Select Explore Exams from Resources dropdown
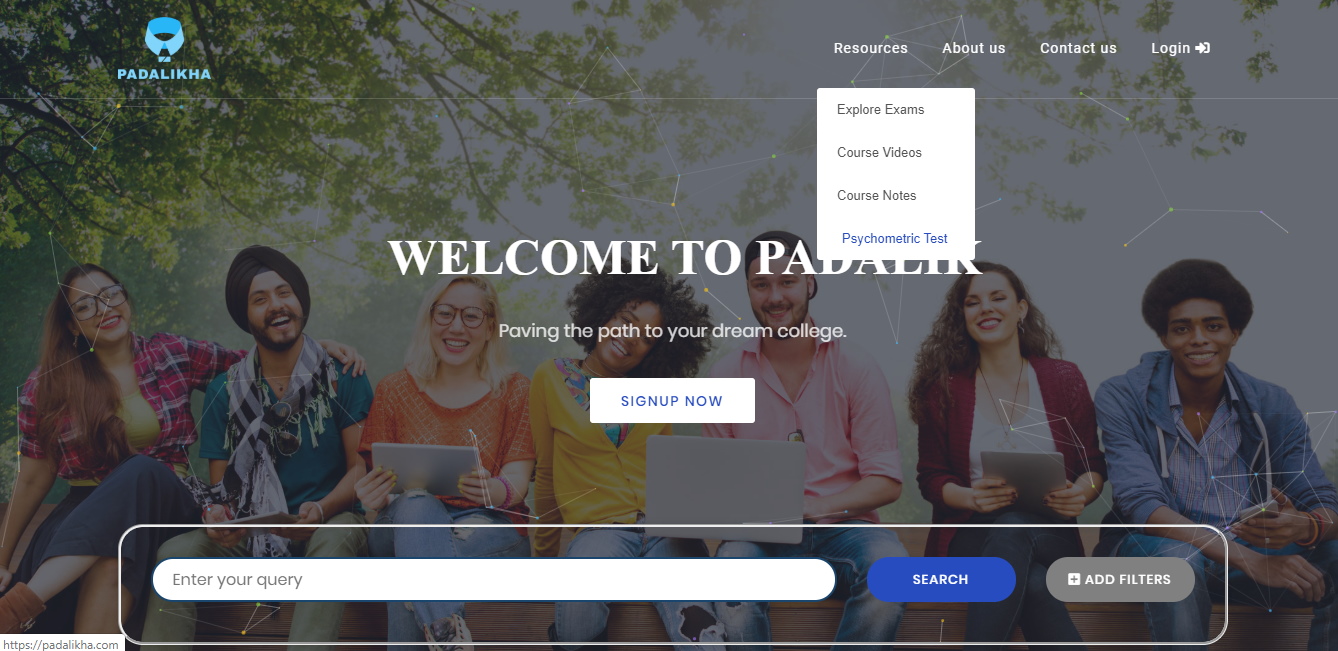Screen dimensions: 1338x651 pos(881,110)
